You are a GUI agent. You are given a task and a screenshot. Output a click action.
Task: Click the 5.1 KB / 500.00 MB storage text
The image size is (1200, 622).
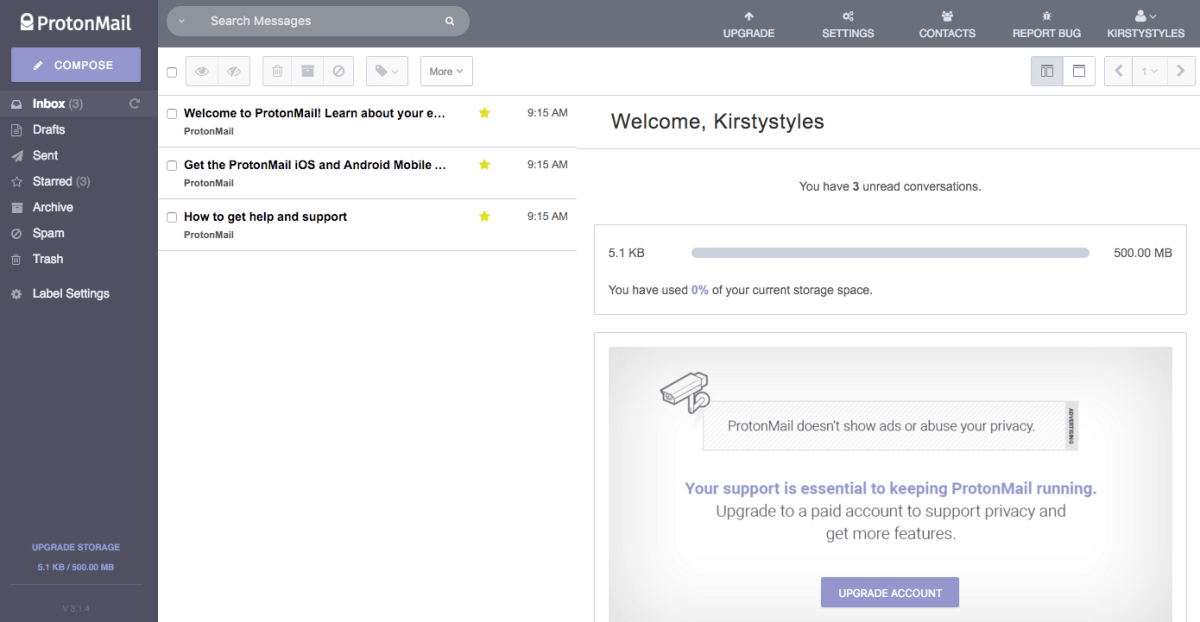76,567
